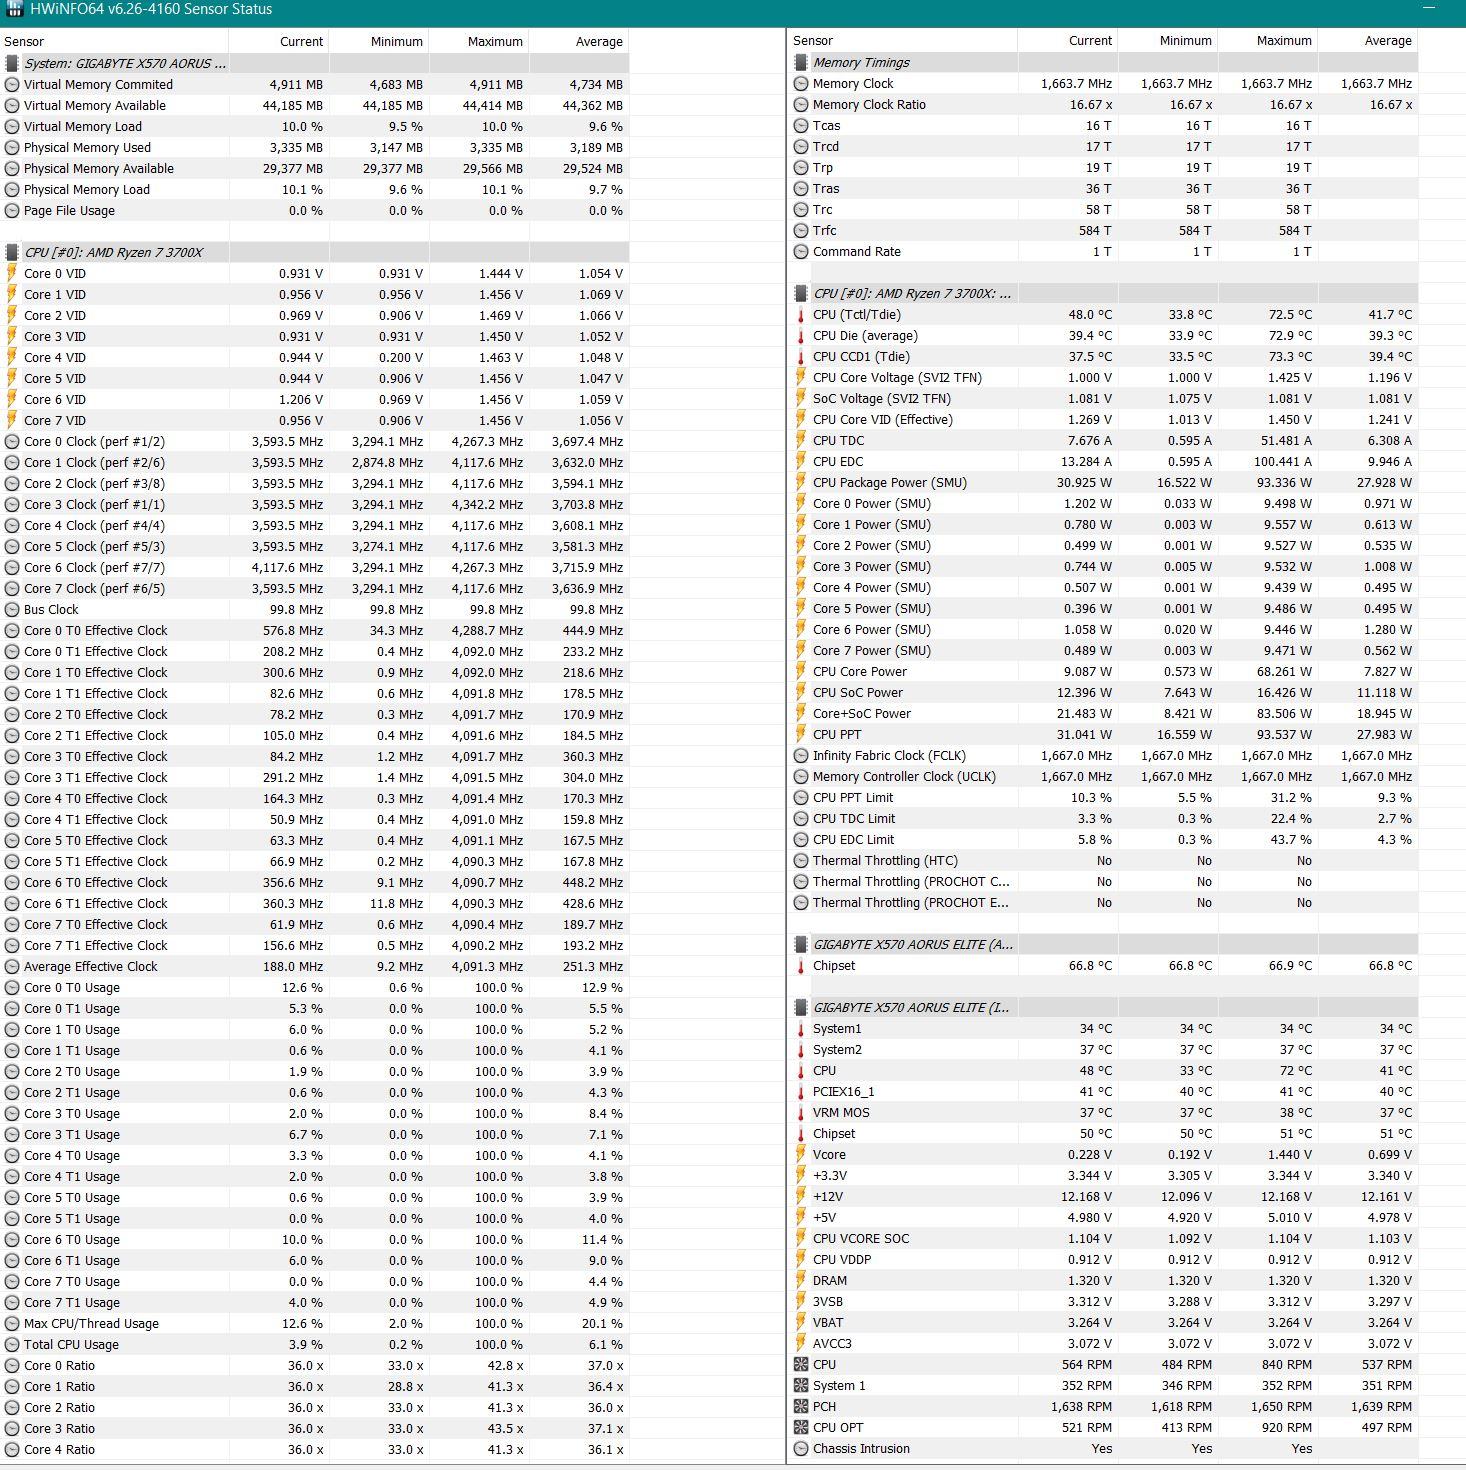The height and width of the screenshot is (1470, 1466).
Task: Click the System GIGABYTE X570 AORUS group icon
Action: coord(12,63)
